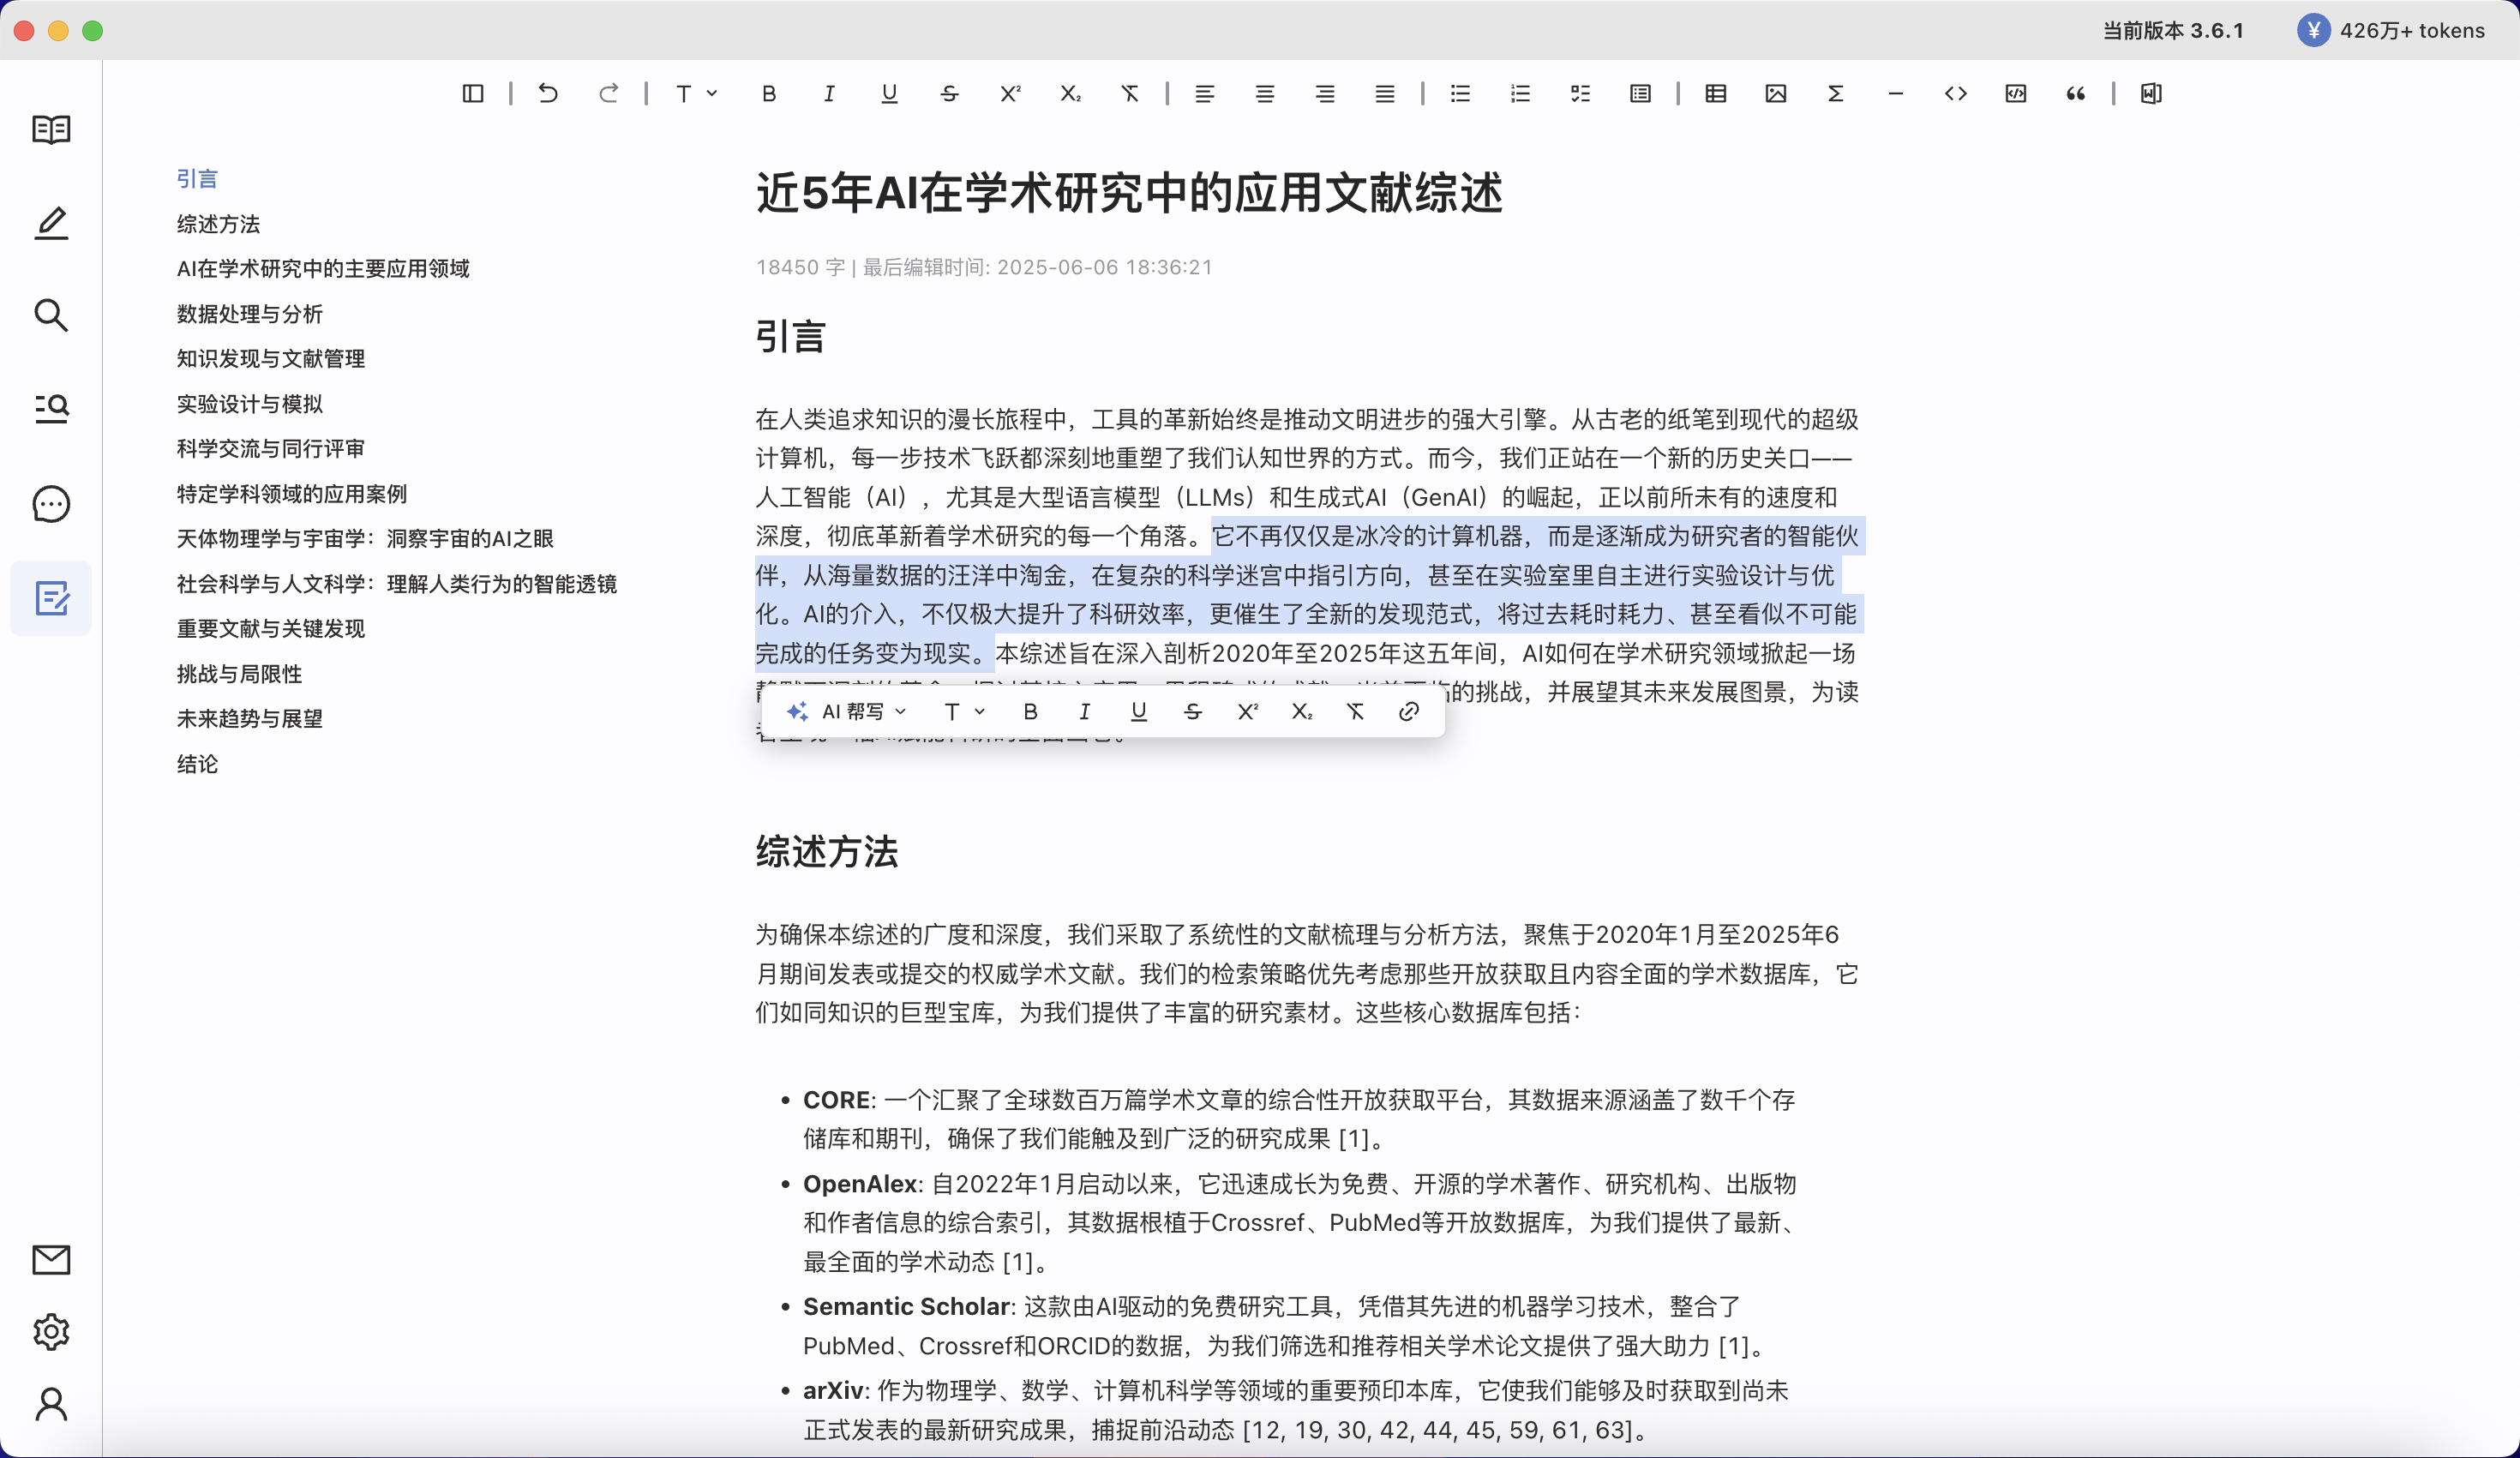Jump to 实验设计与模拟 outline entry
This screenshot has height=1458, width=2520.
click(250, 403)
